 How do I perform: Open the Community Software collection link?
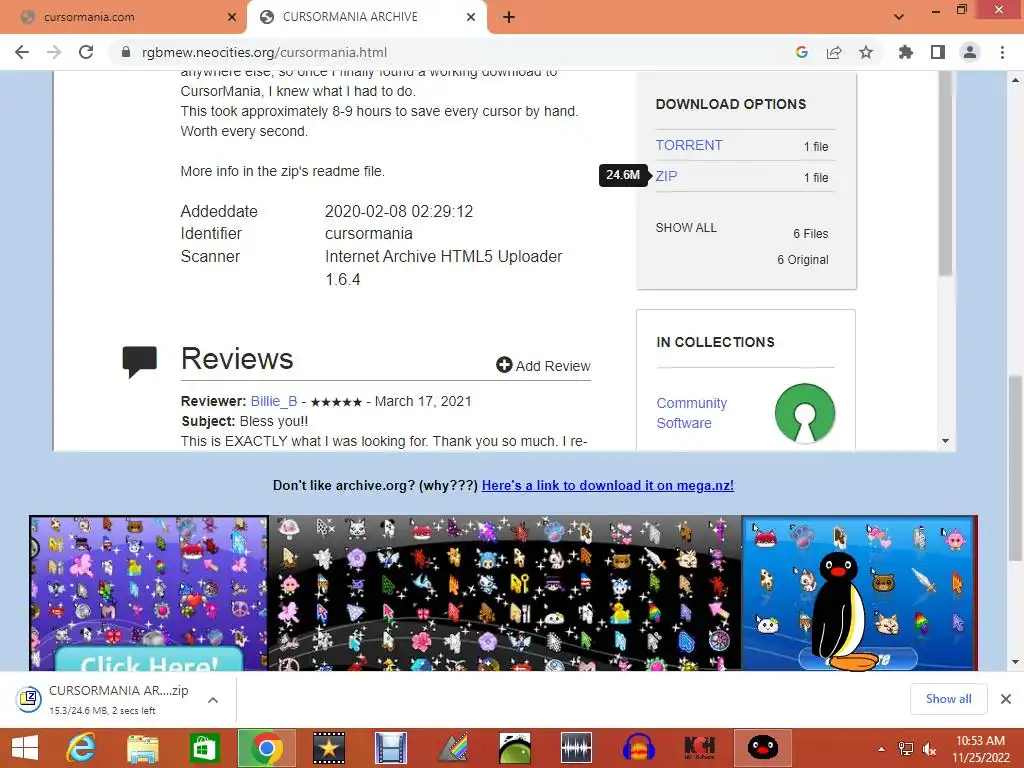[x=692, y=413]
